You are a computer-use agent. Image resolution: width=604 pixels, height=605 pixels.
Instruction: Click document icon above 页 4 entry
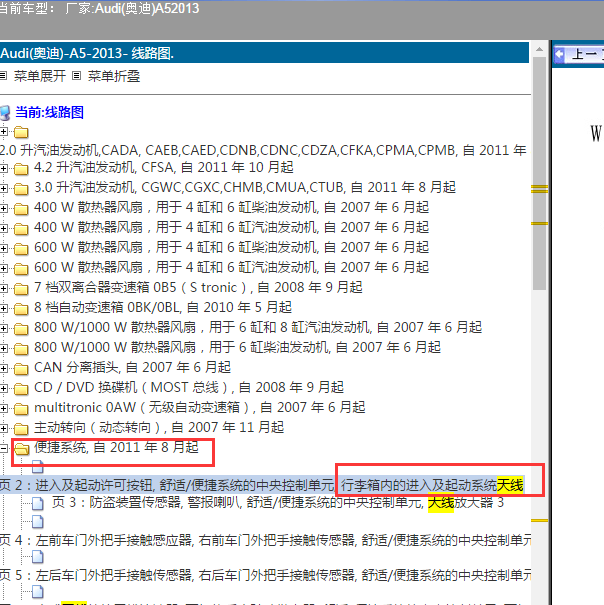point(37,522)
